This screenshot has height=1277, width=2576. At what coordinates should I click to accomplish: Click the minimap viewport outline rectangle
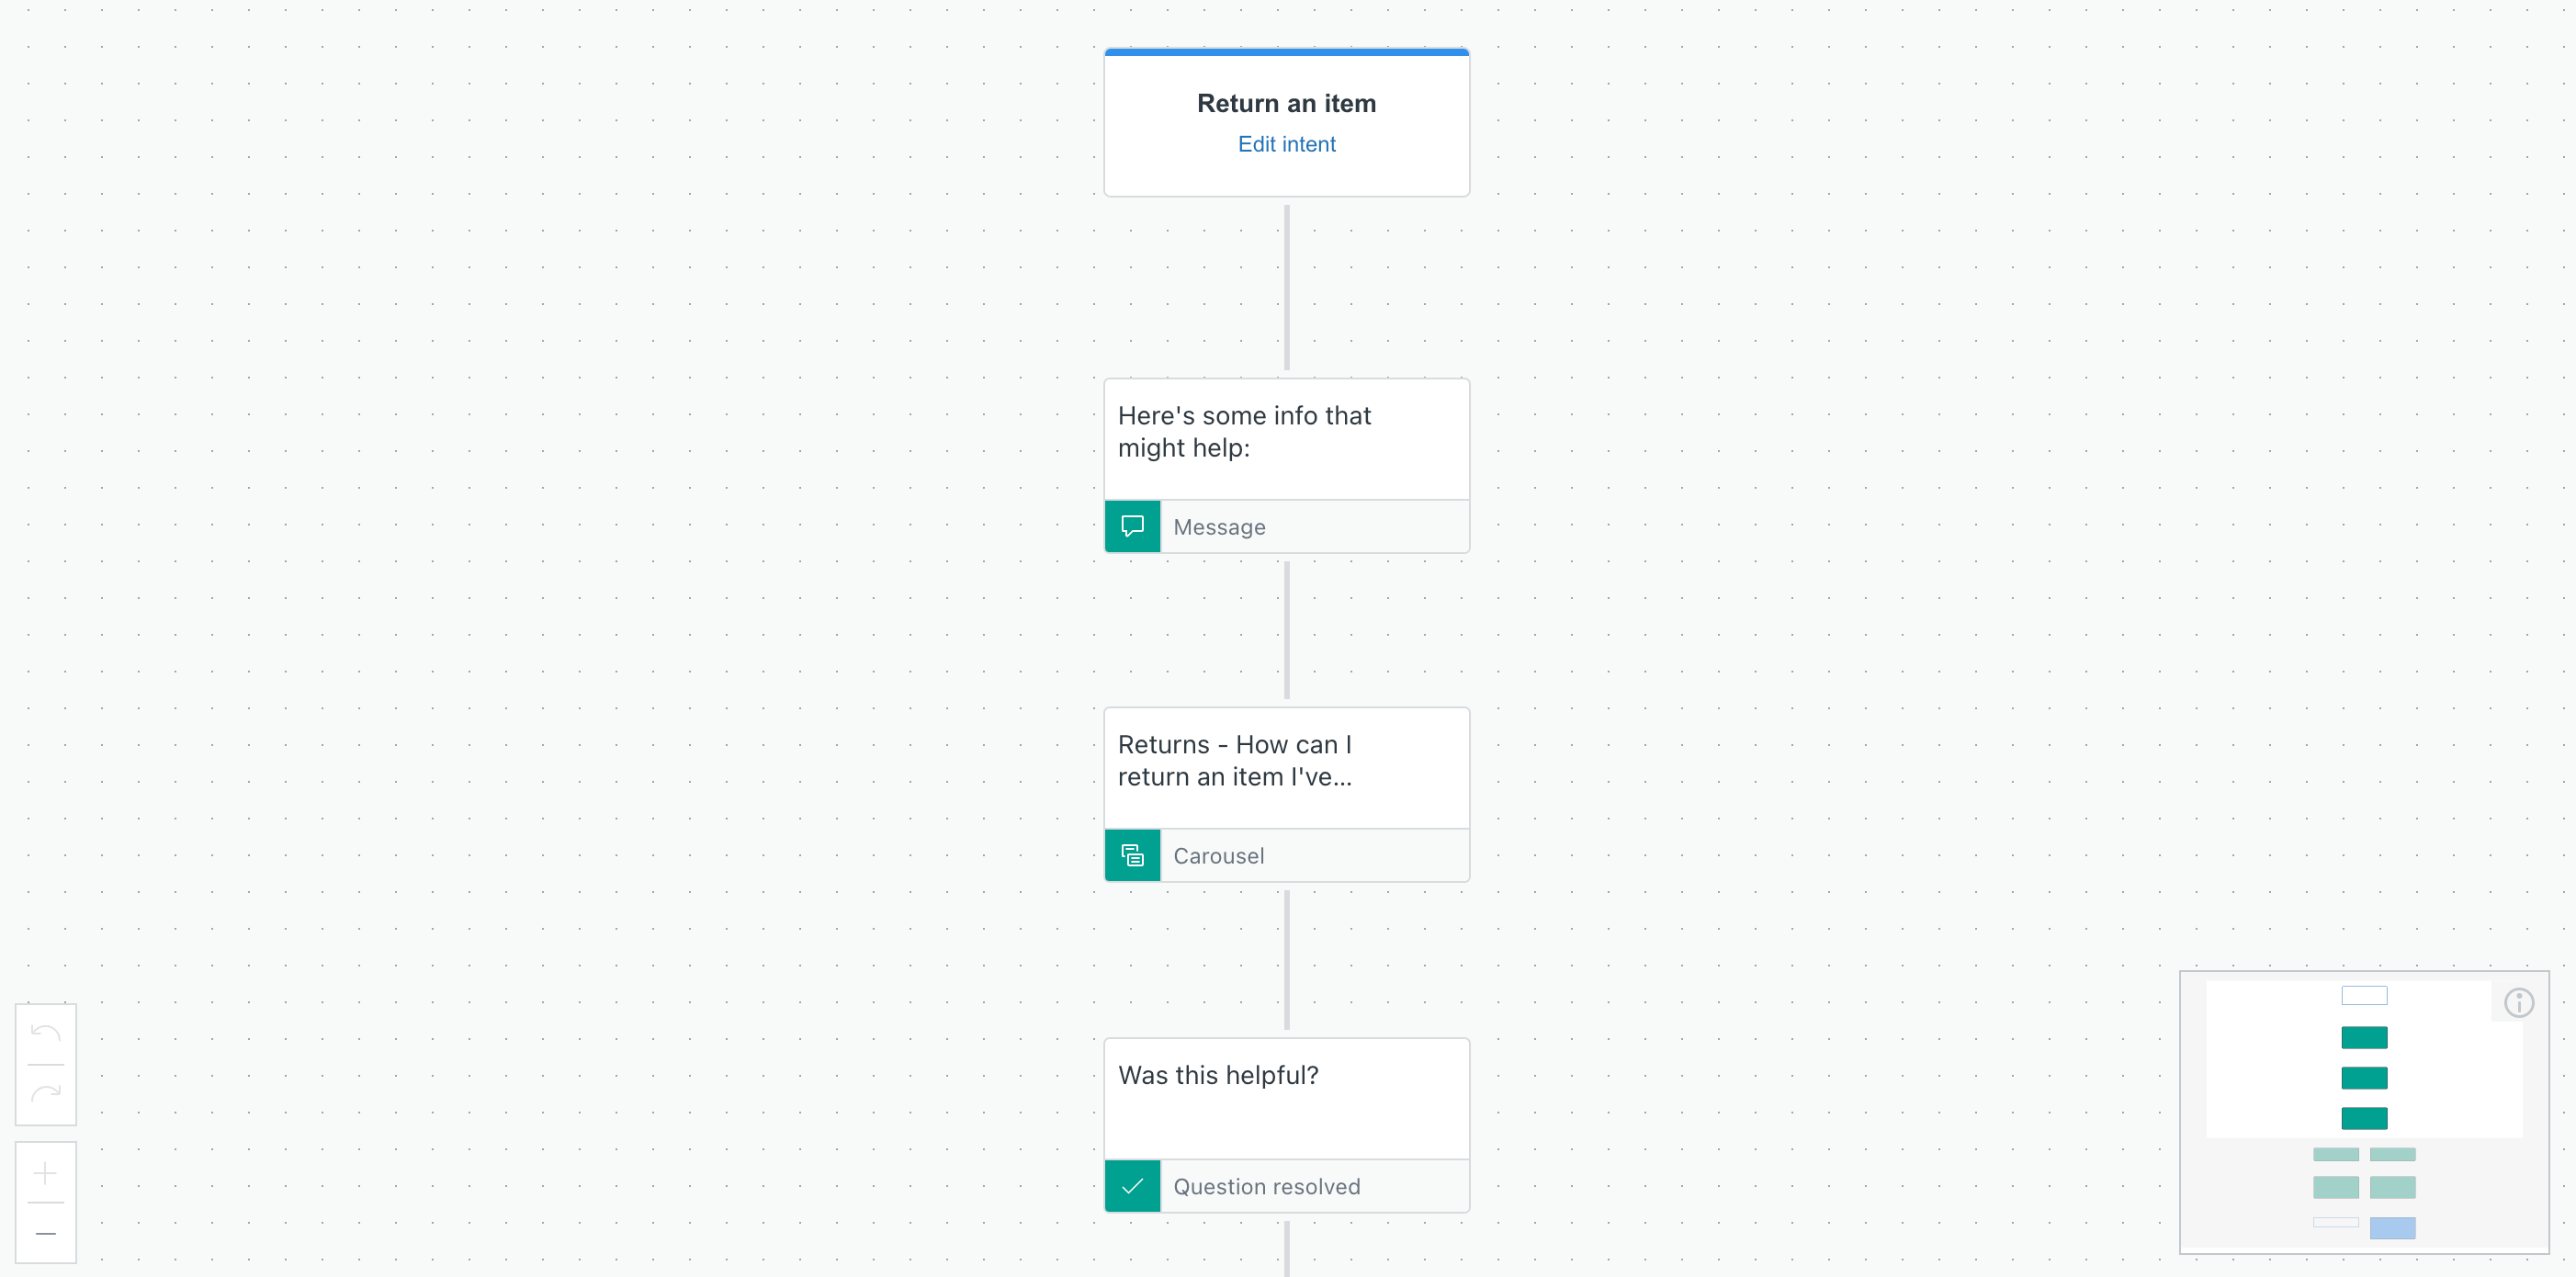[x=2364, y=995]
